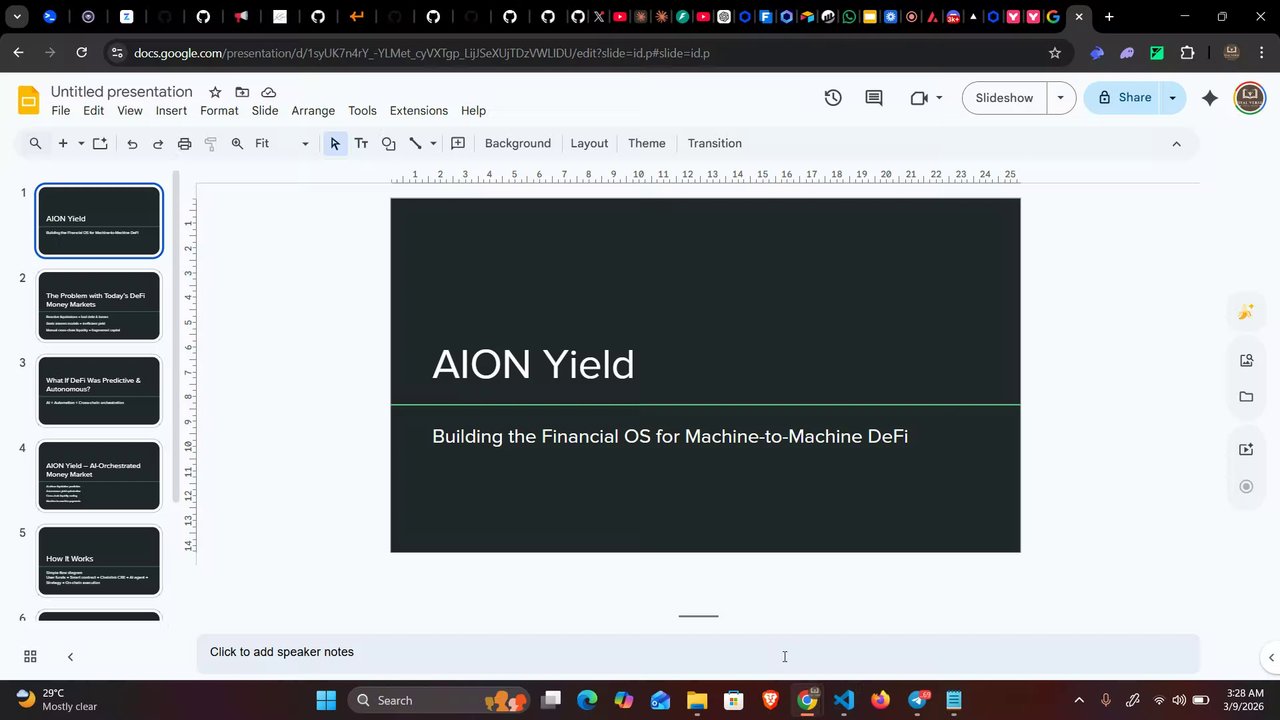This screenshot has height=720, width=1280.
Task: Open the Gemini sparkle icon
Action: click(x=1210, y=98)
